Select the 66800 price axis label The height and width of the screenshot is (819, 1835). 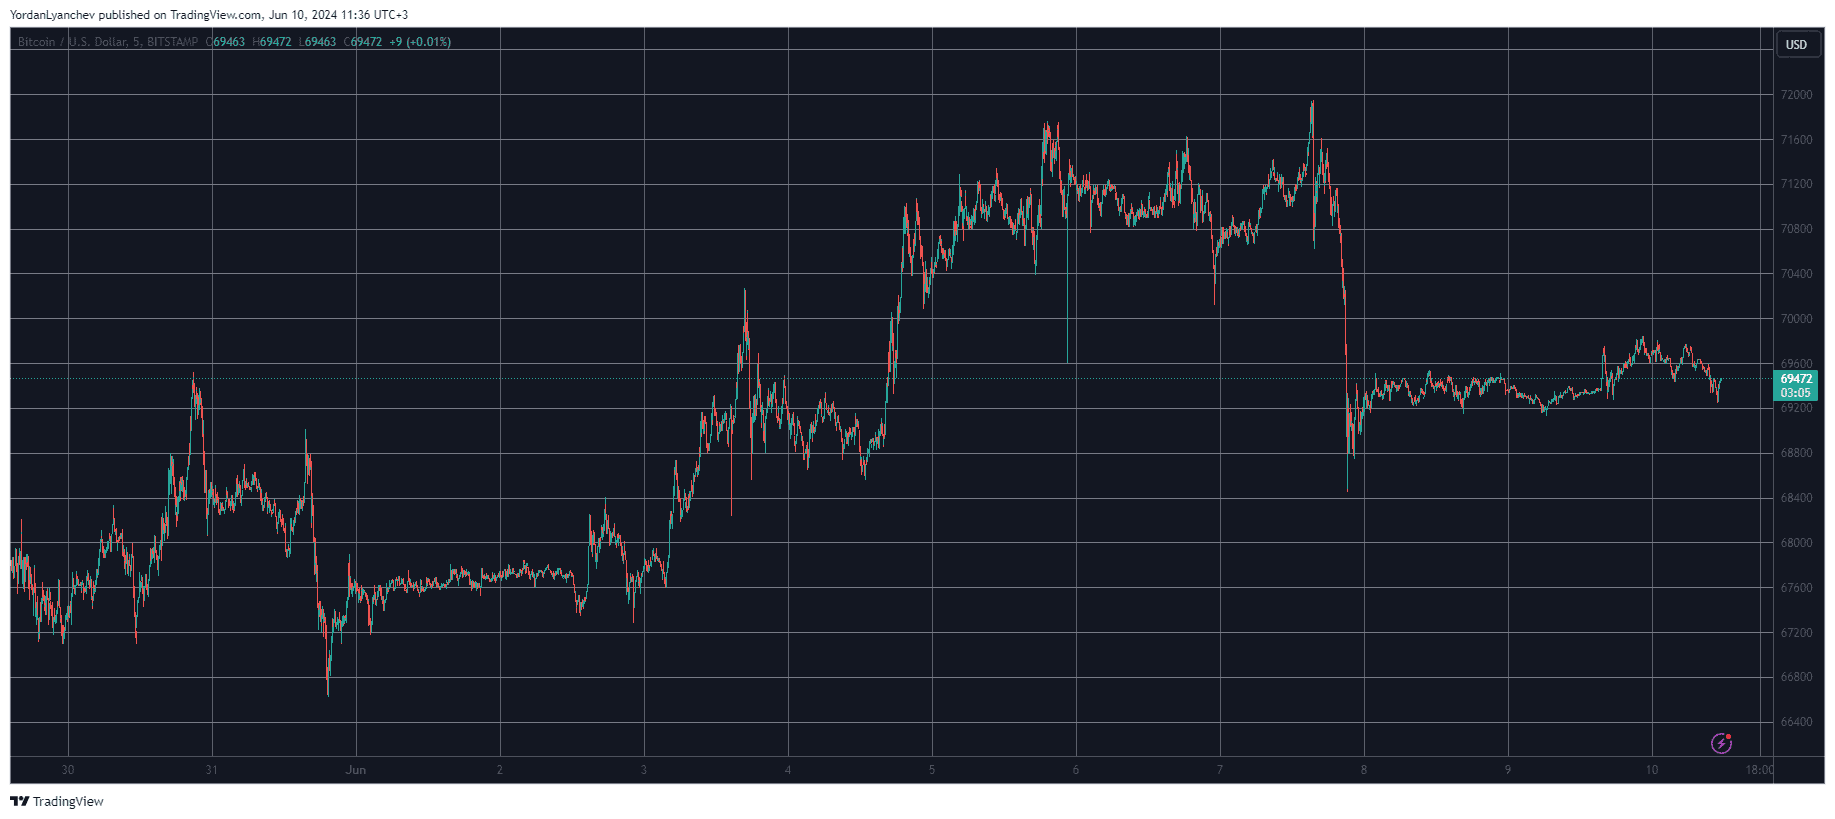pyautogui.click(x=1796, y=677)
